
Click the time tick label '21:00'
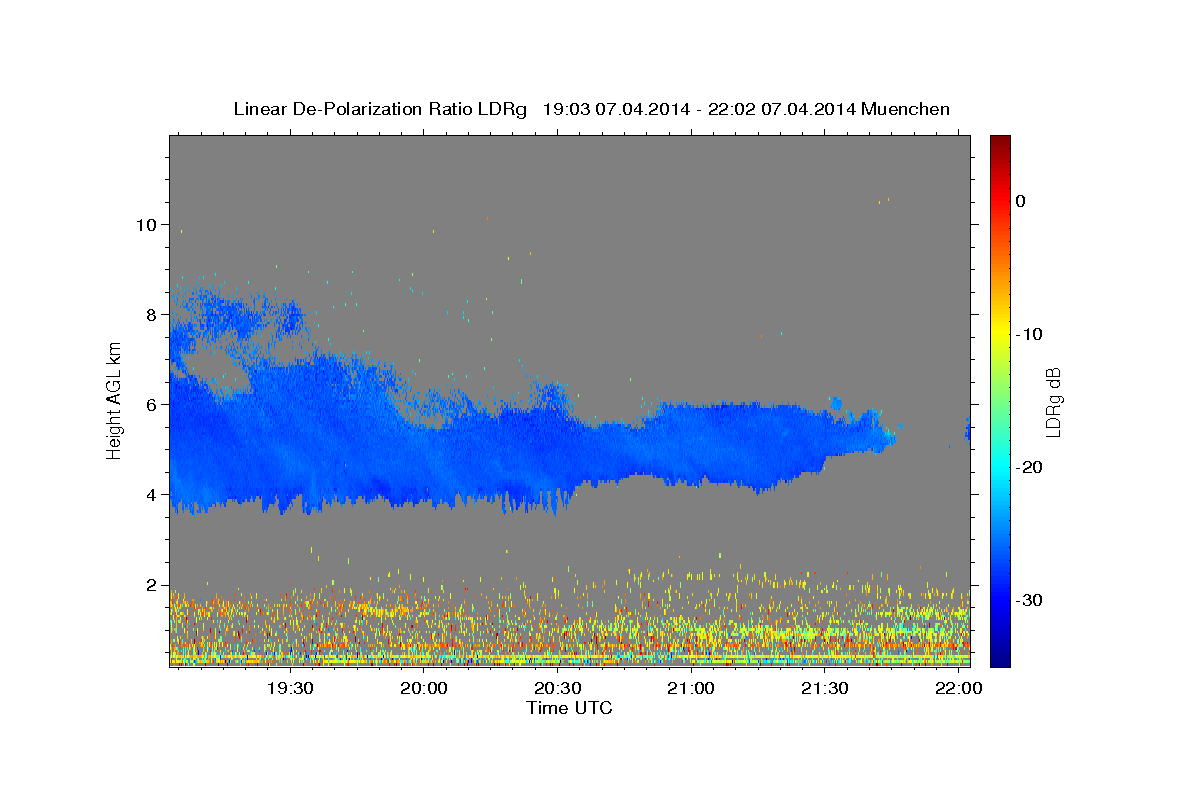pos(691,689)
